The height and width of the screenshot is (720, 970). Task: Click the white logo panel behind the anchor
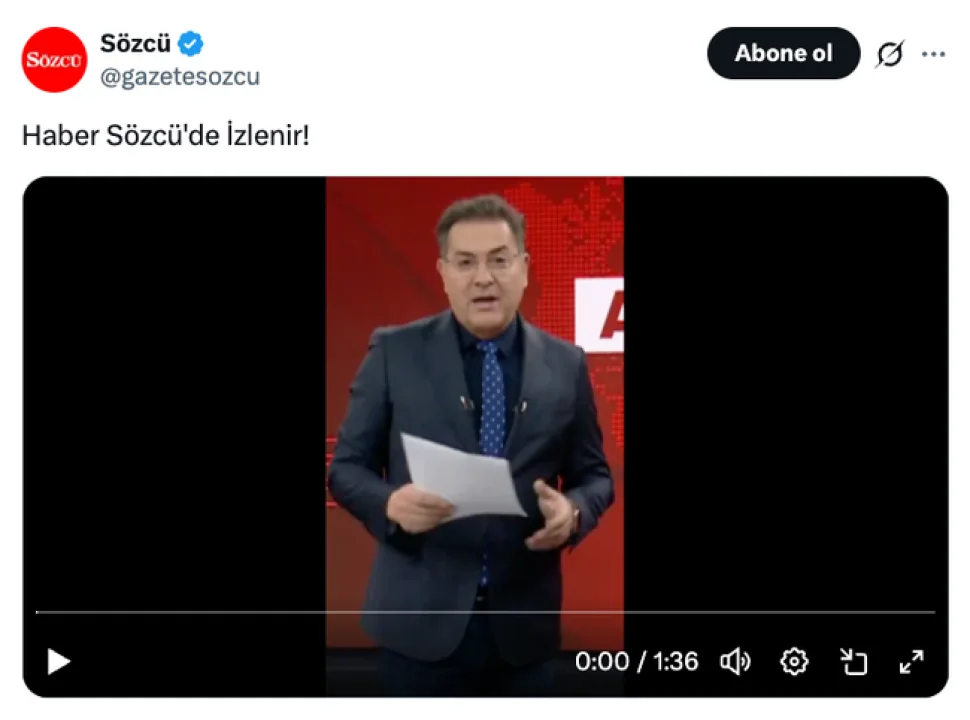click(599, 314)
